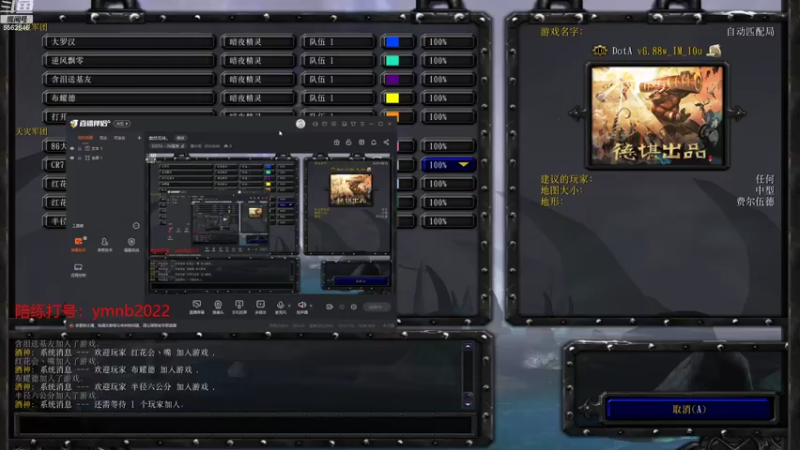
Task: Click purple color swatch for 含泪送基友
Action: (393, 80)
